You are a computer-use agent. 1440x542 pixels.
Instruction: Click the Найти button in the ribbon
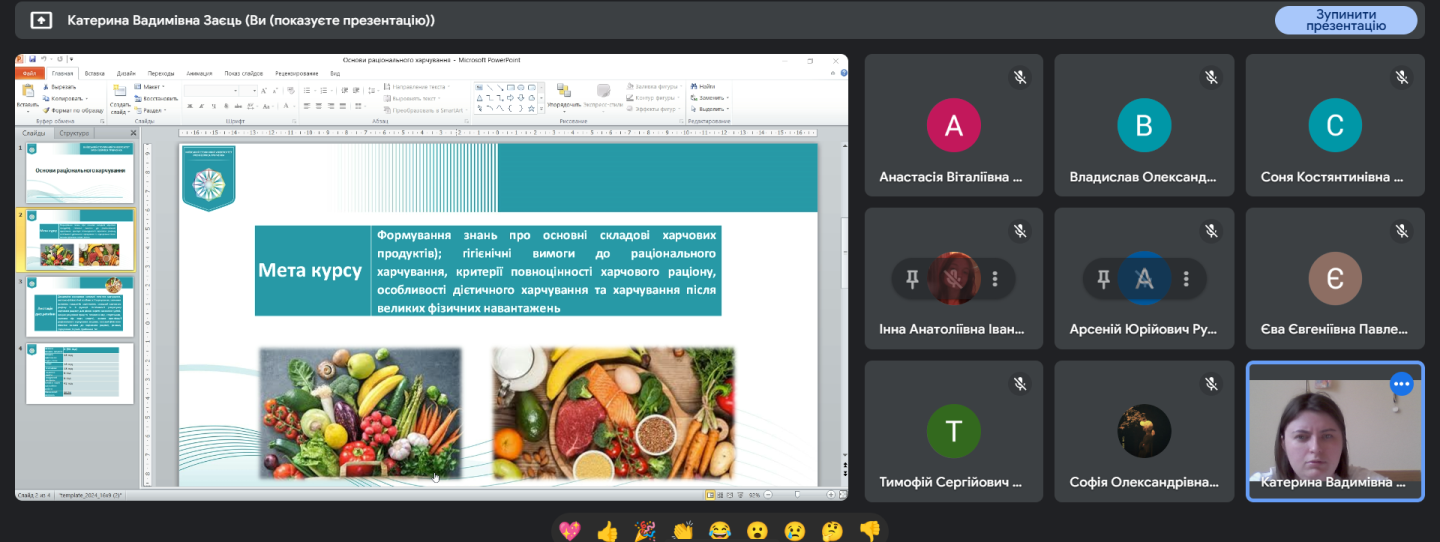[x=706, y=87]
